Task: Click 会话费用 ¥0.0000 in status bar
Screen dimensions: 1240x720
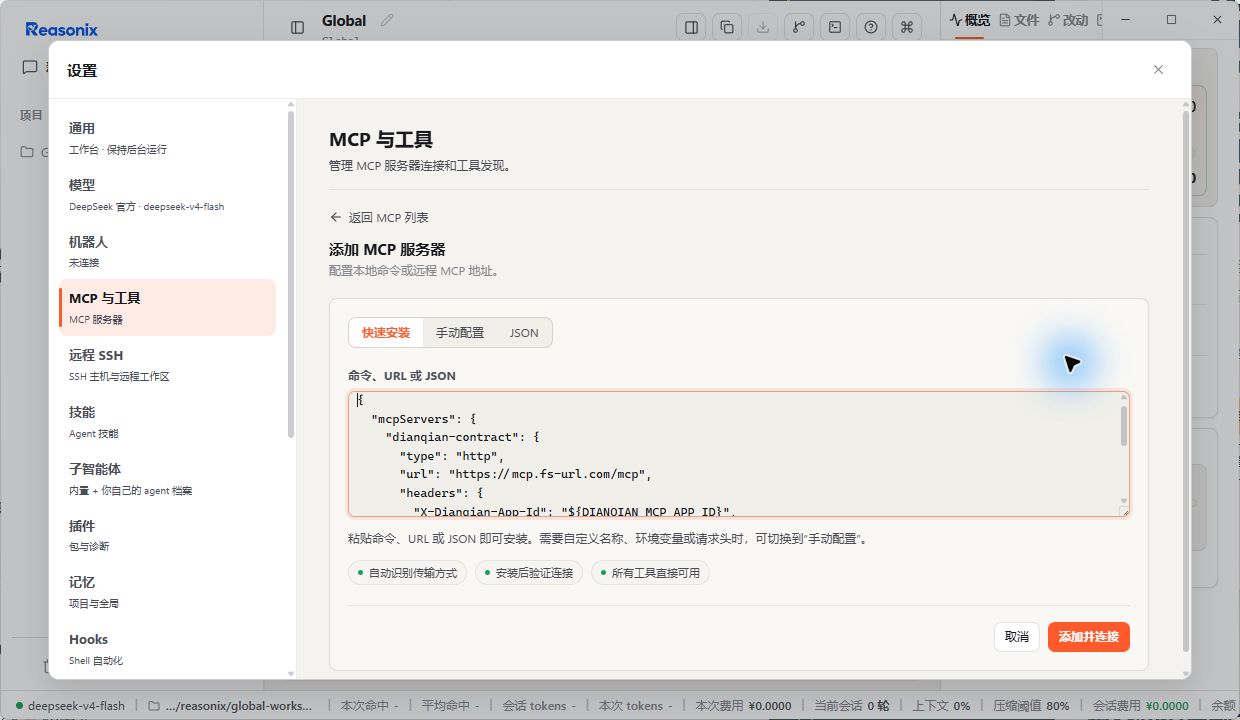Action: coord(1140,705)
